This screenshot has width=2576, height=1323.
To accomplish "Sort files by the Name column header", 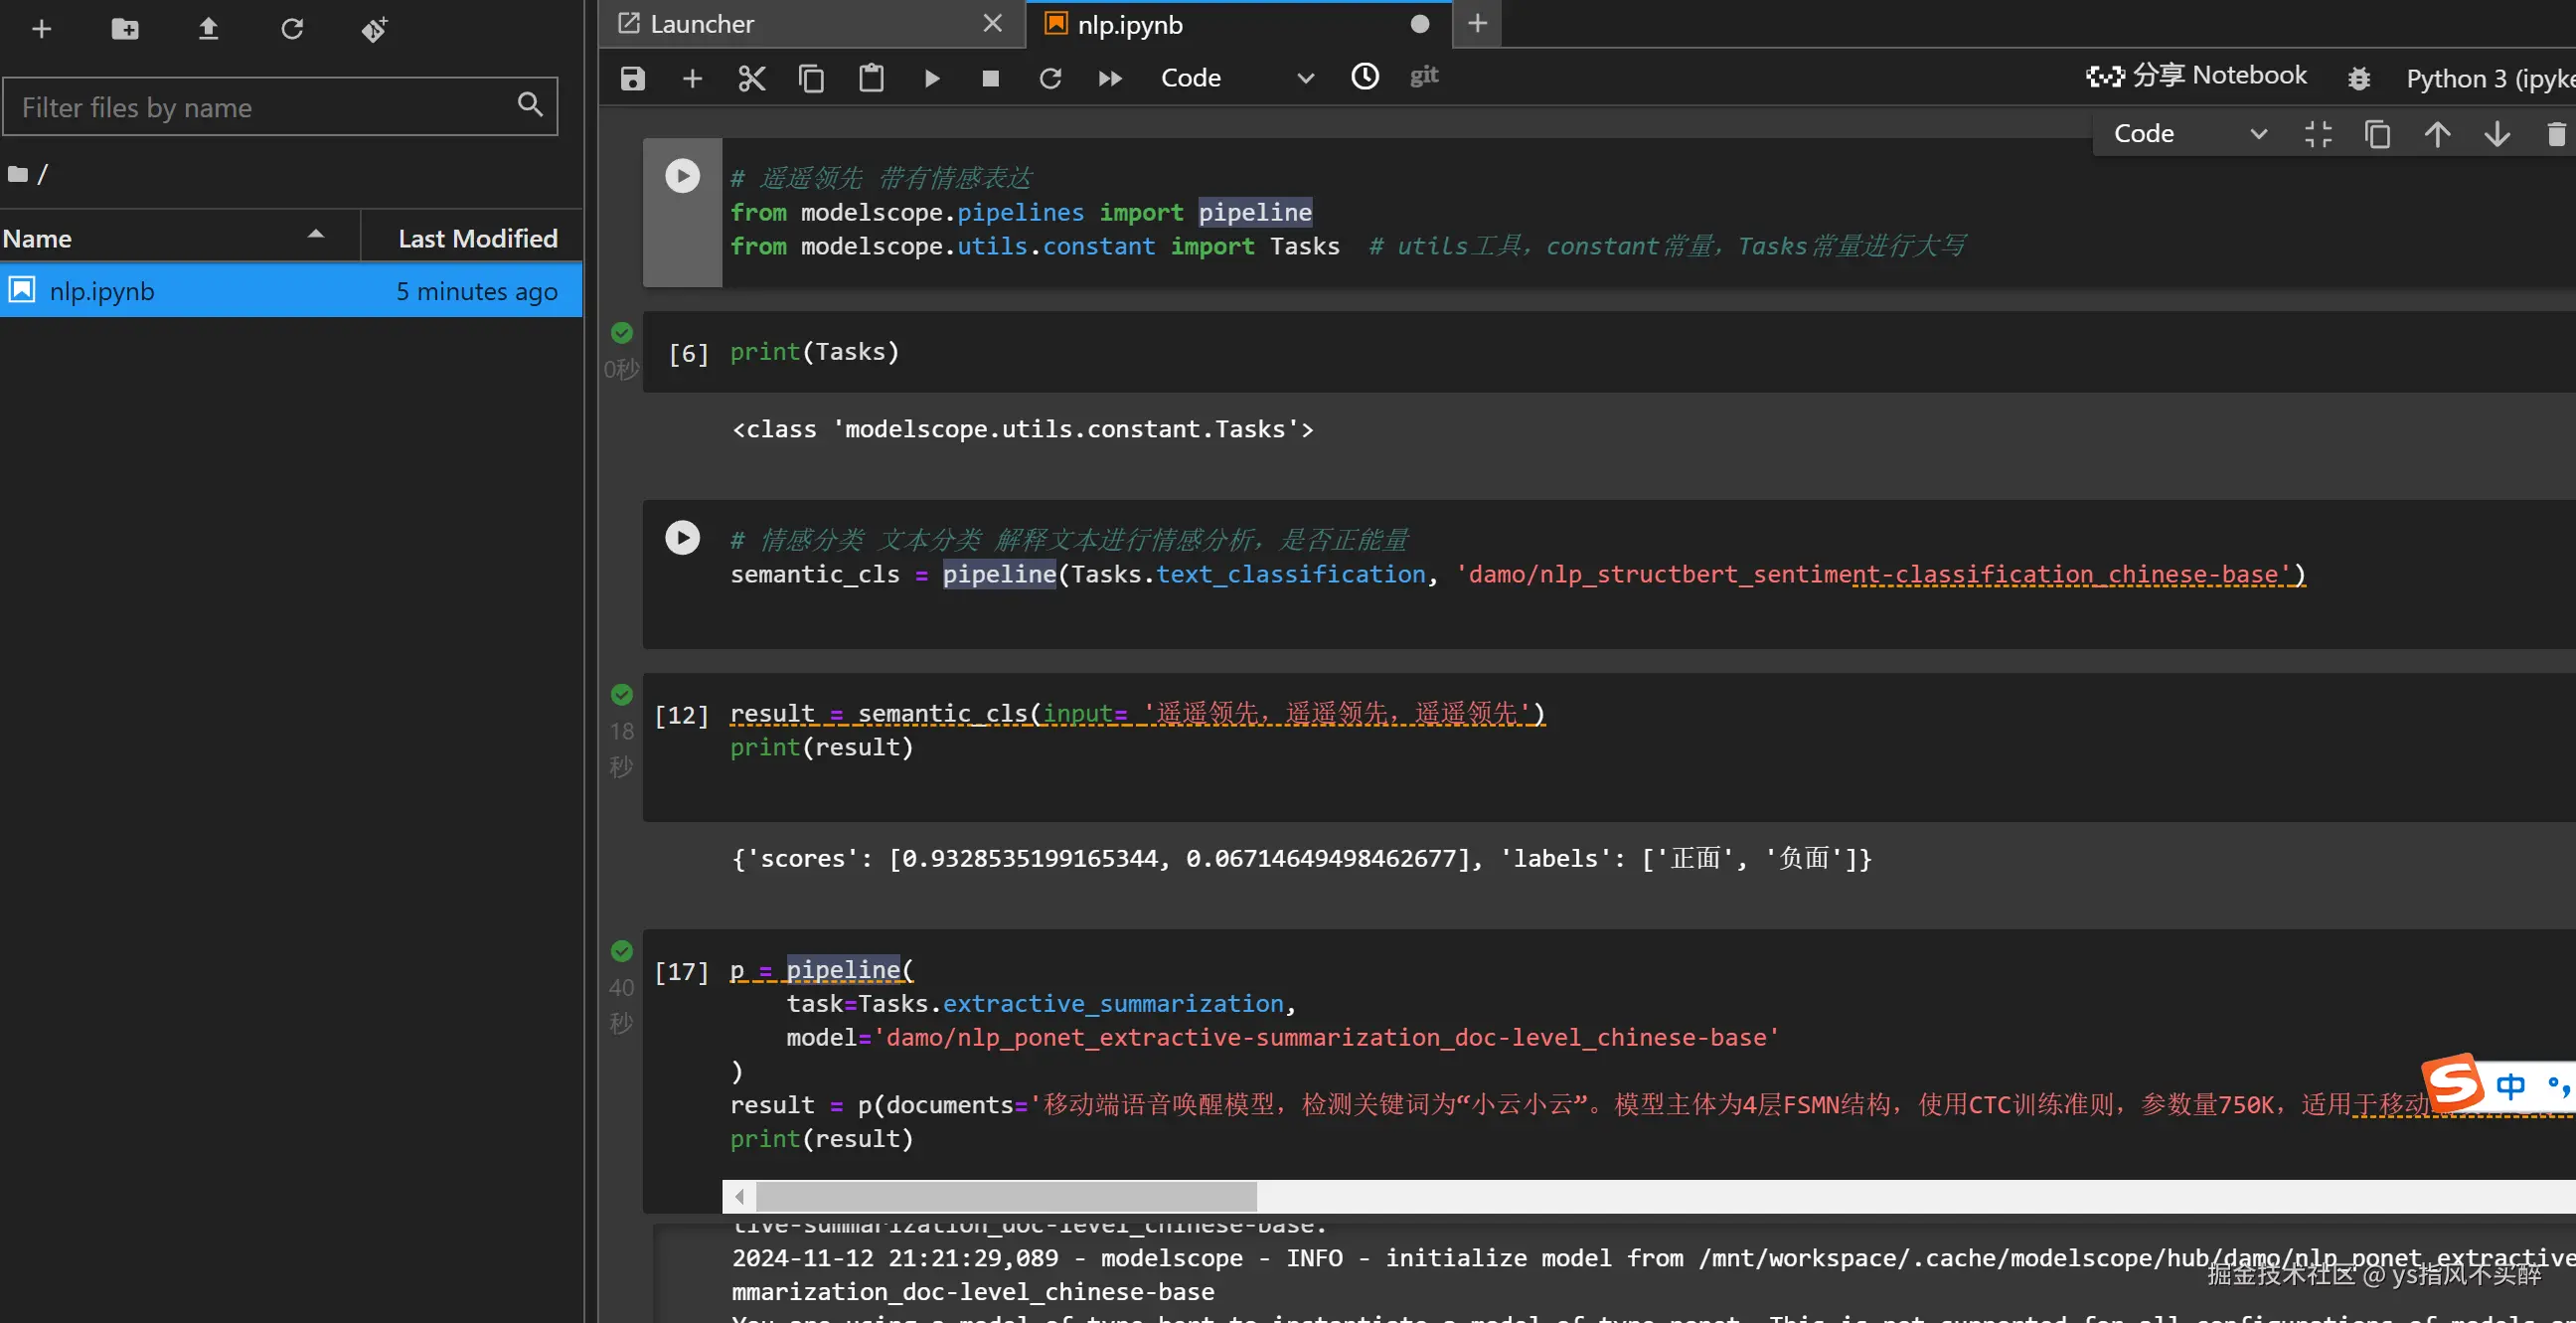I will [x=37, y=238].
